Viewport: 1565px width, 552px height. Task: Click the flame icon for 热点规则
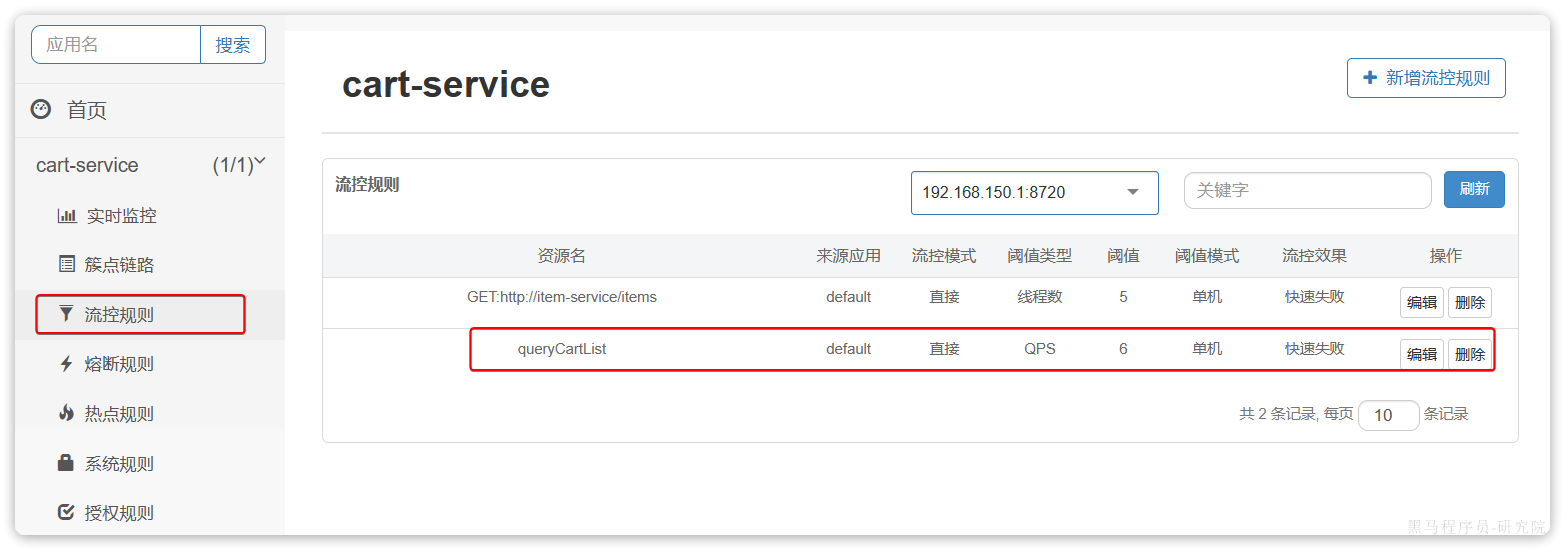67,413
